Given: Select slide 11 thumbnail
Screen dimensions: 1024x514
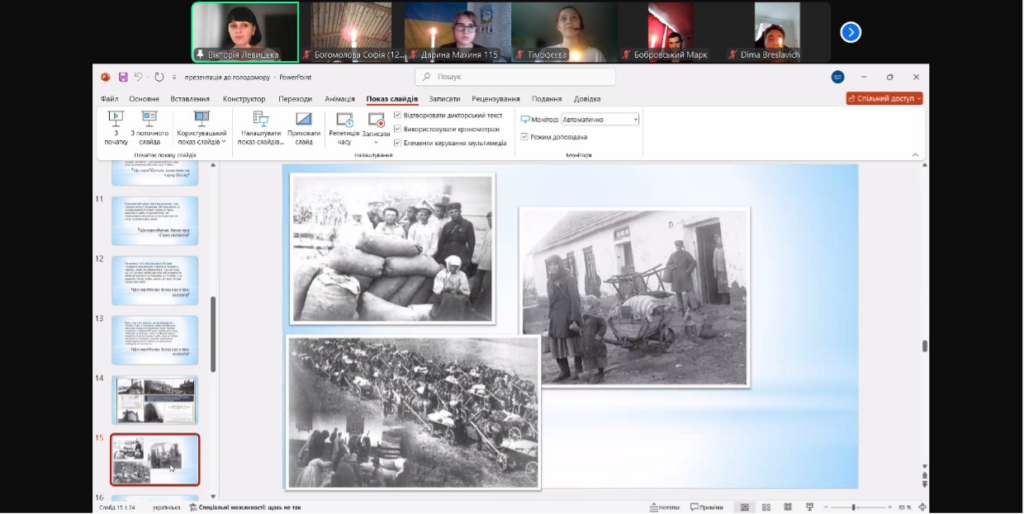Looking at the screenshot, I should click(x=155, y=221).
